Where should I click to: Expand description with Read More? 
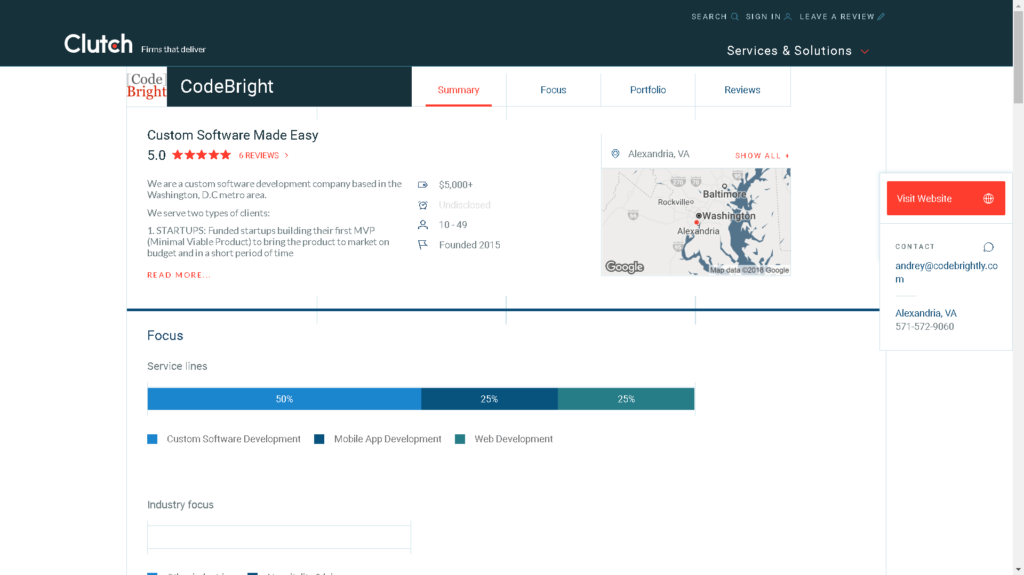[x=179, y=275]
